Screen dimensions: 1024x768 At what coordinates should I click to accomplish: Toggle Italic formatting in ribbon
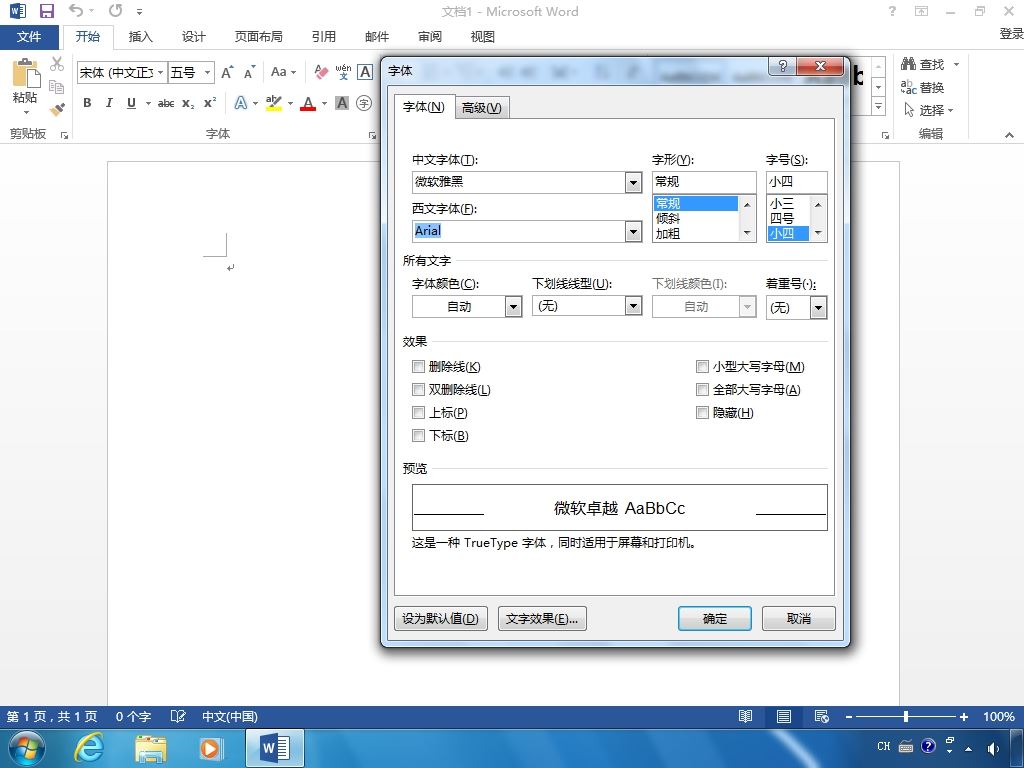click(109, 103)
